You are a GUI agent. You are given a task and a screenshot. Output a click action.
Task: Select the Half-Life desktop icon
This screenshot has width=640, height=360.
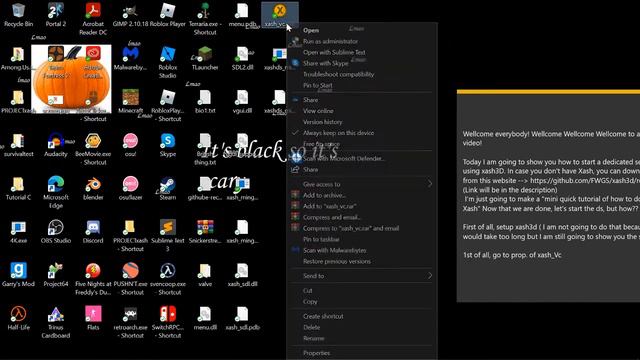(x=18, y=318)
